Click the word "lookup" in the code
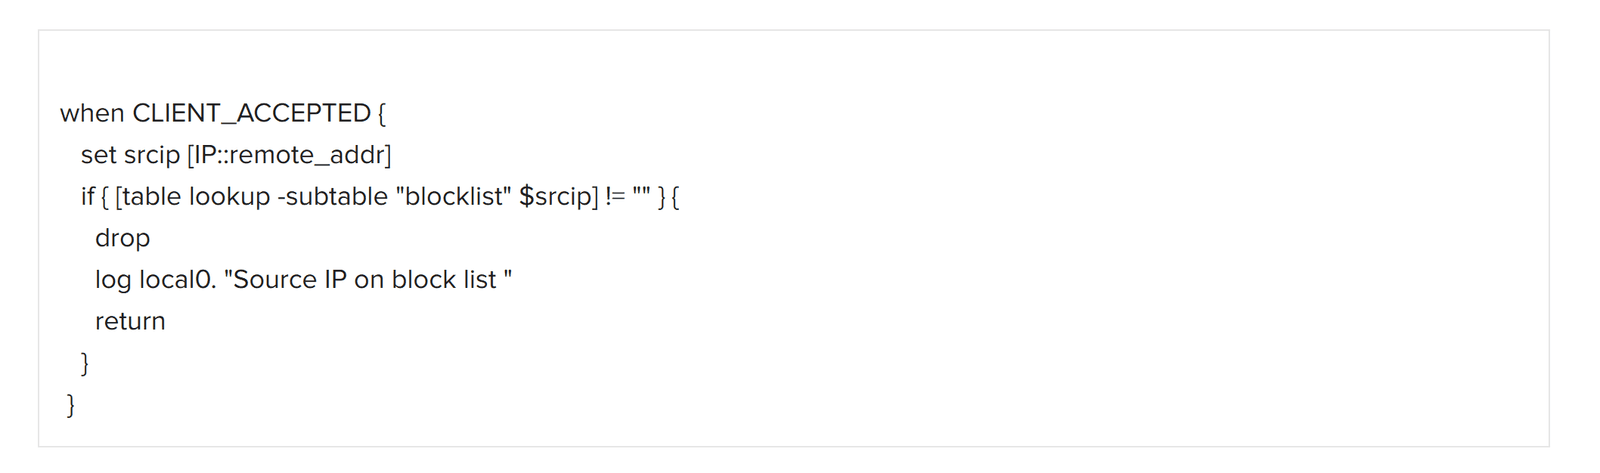This screenshot has width=1600, height=473. [229, 197]
